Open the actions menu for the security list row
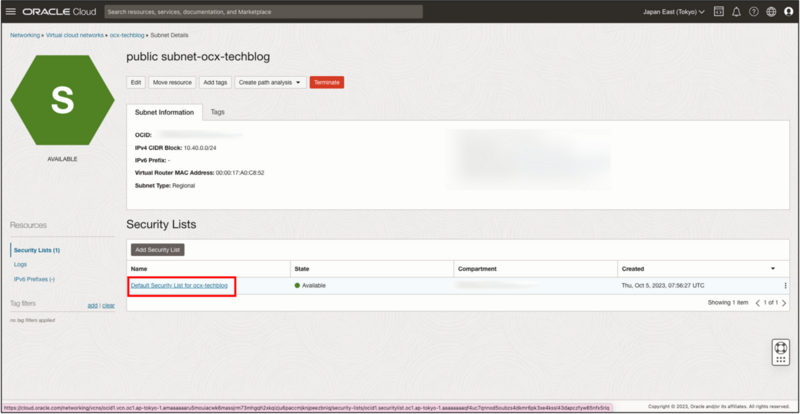 [785, 286]
